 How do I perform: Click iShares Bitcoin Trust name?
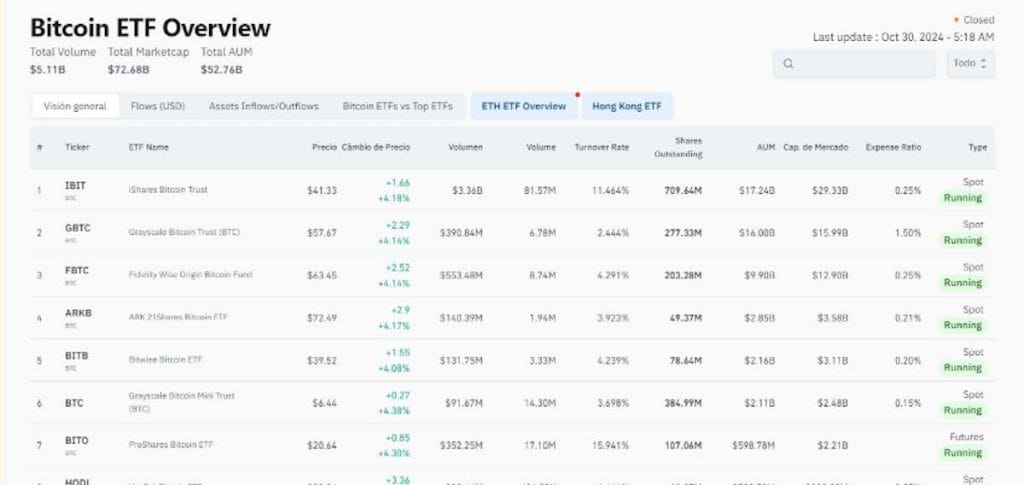click(168, 190)
